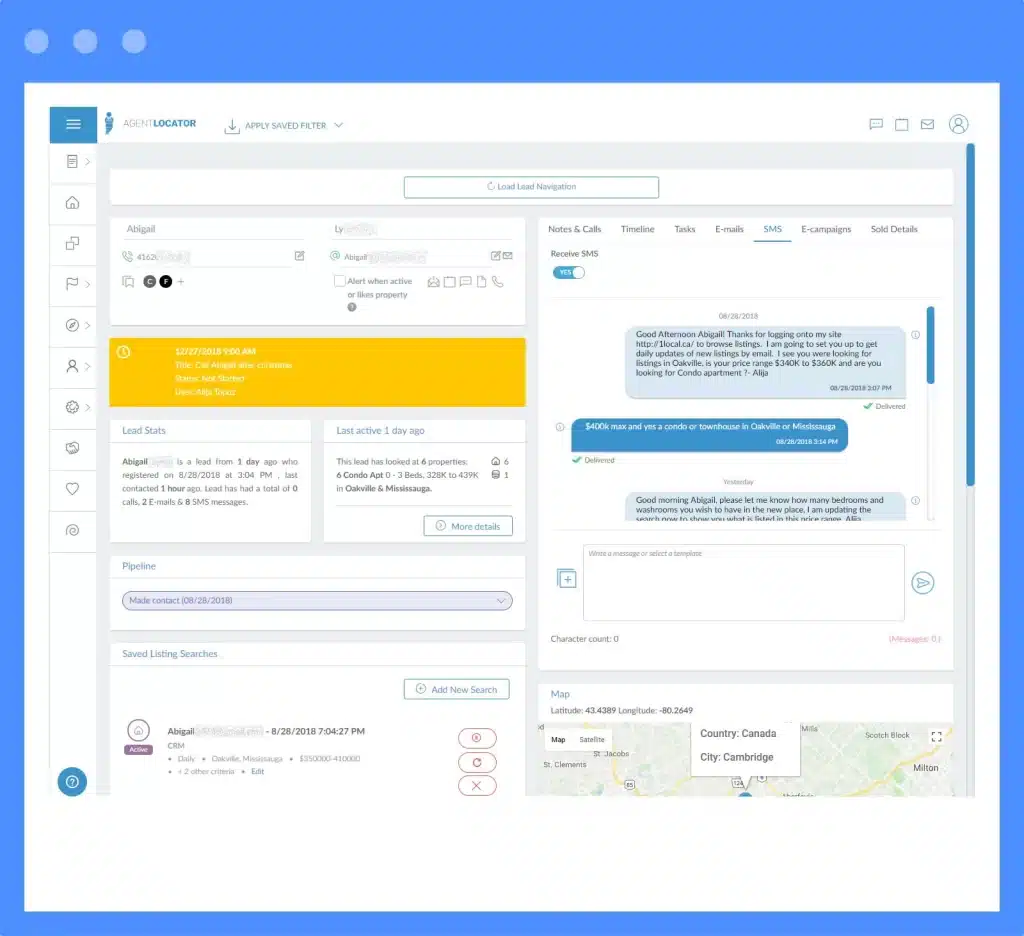Click the blue help question mark button

(x=72, y=782)
